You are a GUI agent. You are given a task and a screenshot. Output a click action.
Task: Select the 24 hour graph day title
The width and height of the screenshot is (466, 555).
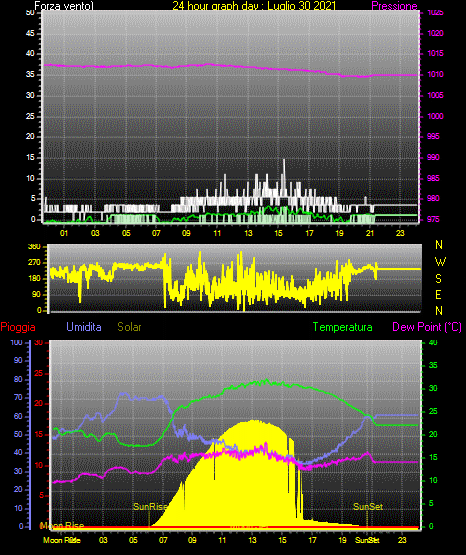[254, 6]
